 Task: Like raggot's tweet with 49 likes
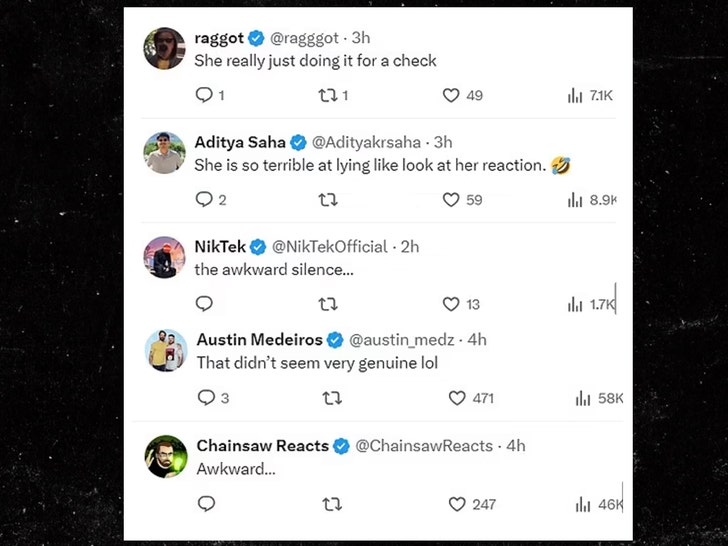point(451,95)
